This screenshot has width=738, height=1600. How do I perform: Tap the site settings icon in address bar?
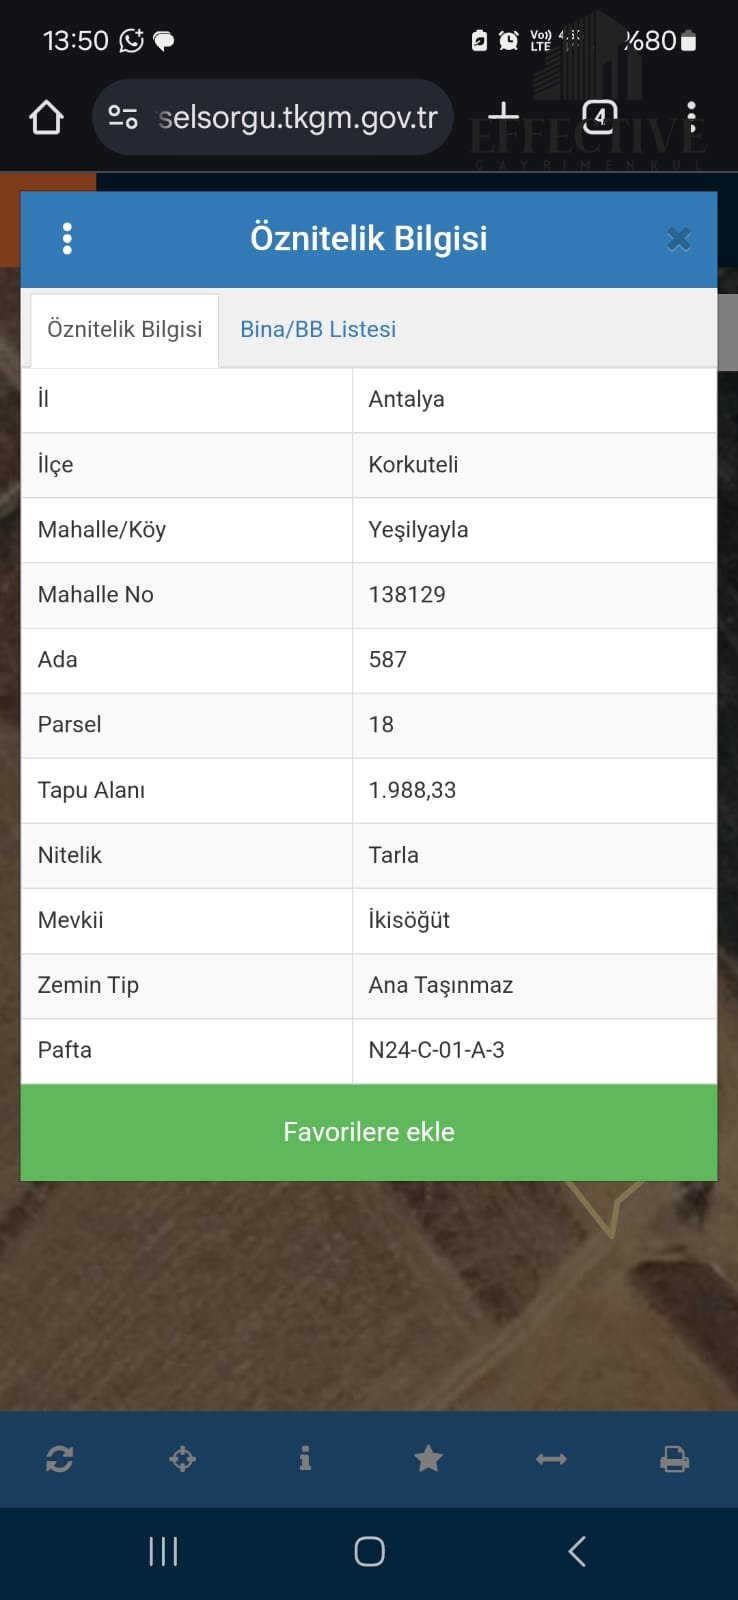[123, 118]
